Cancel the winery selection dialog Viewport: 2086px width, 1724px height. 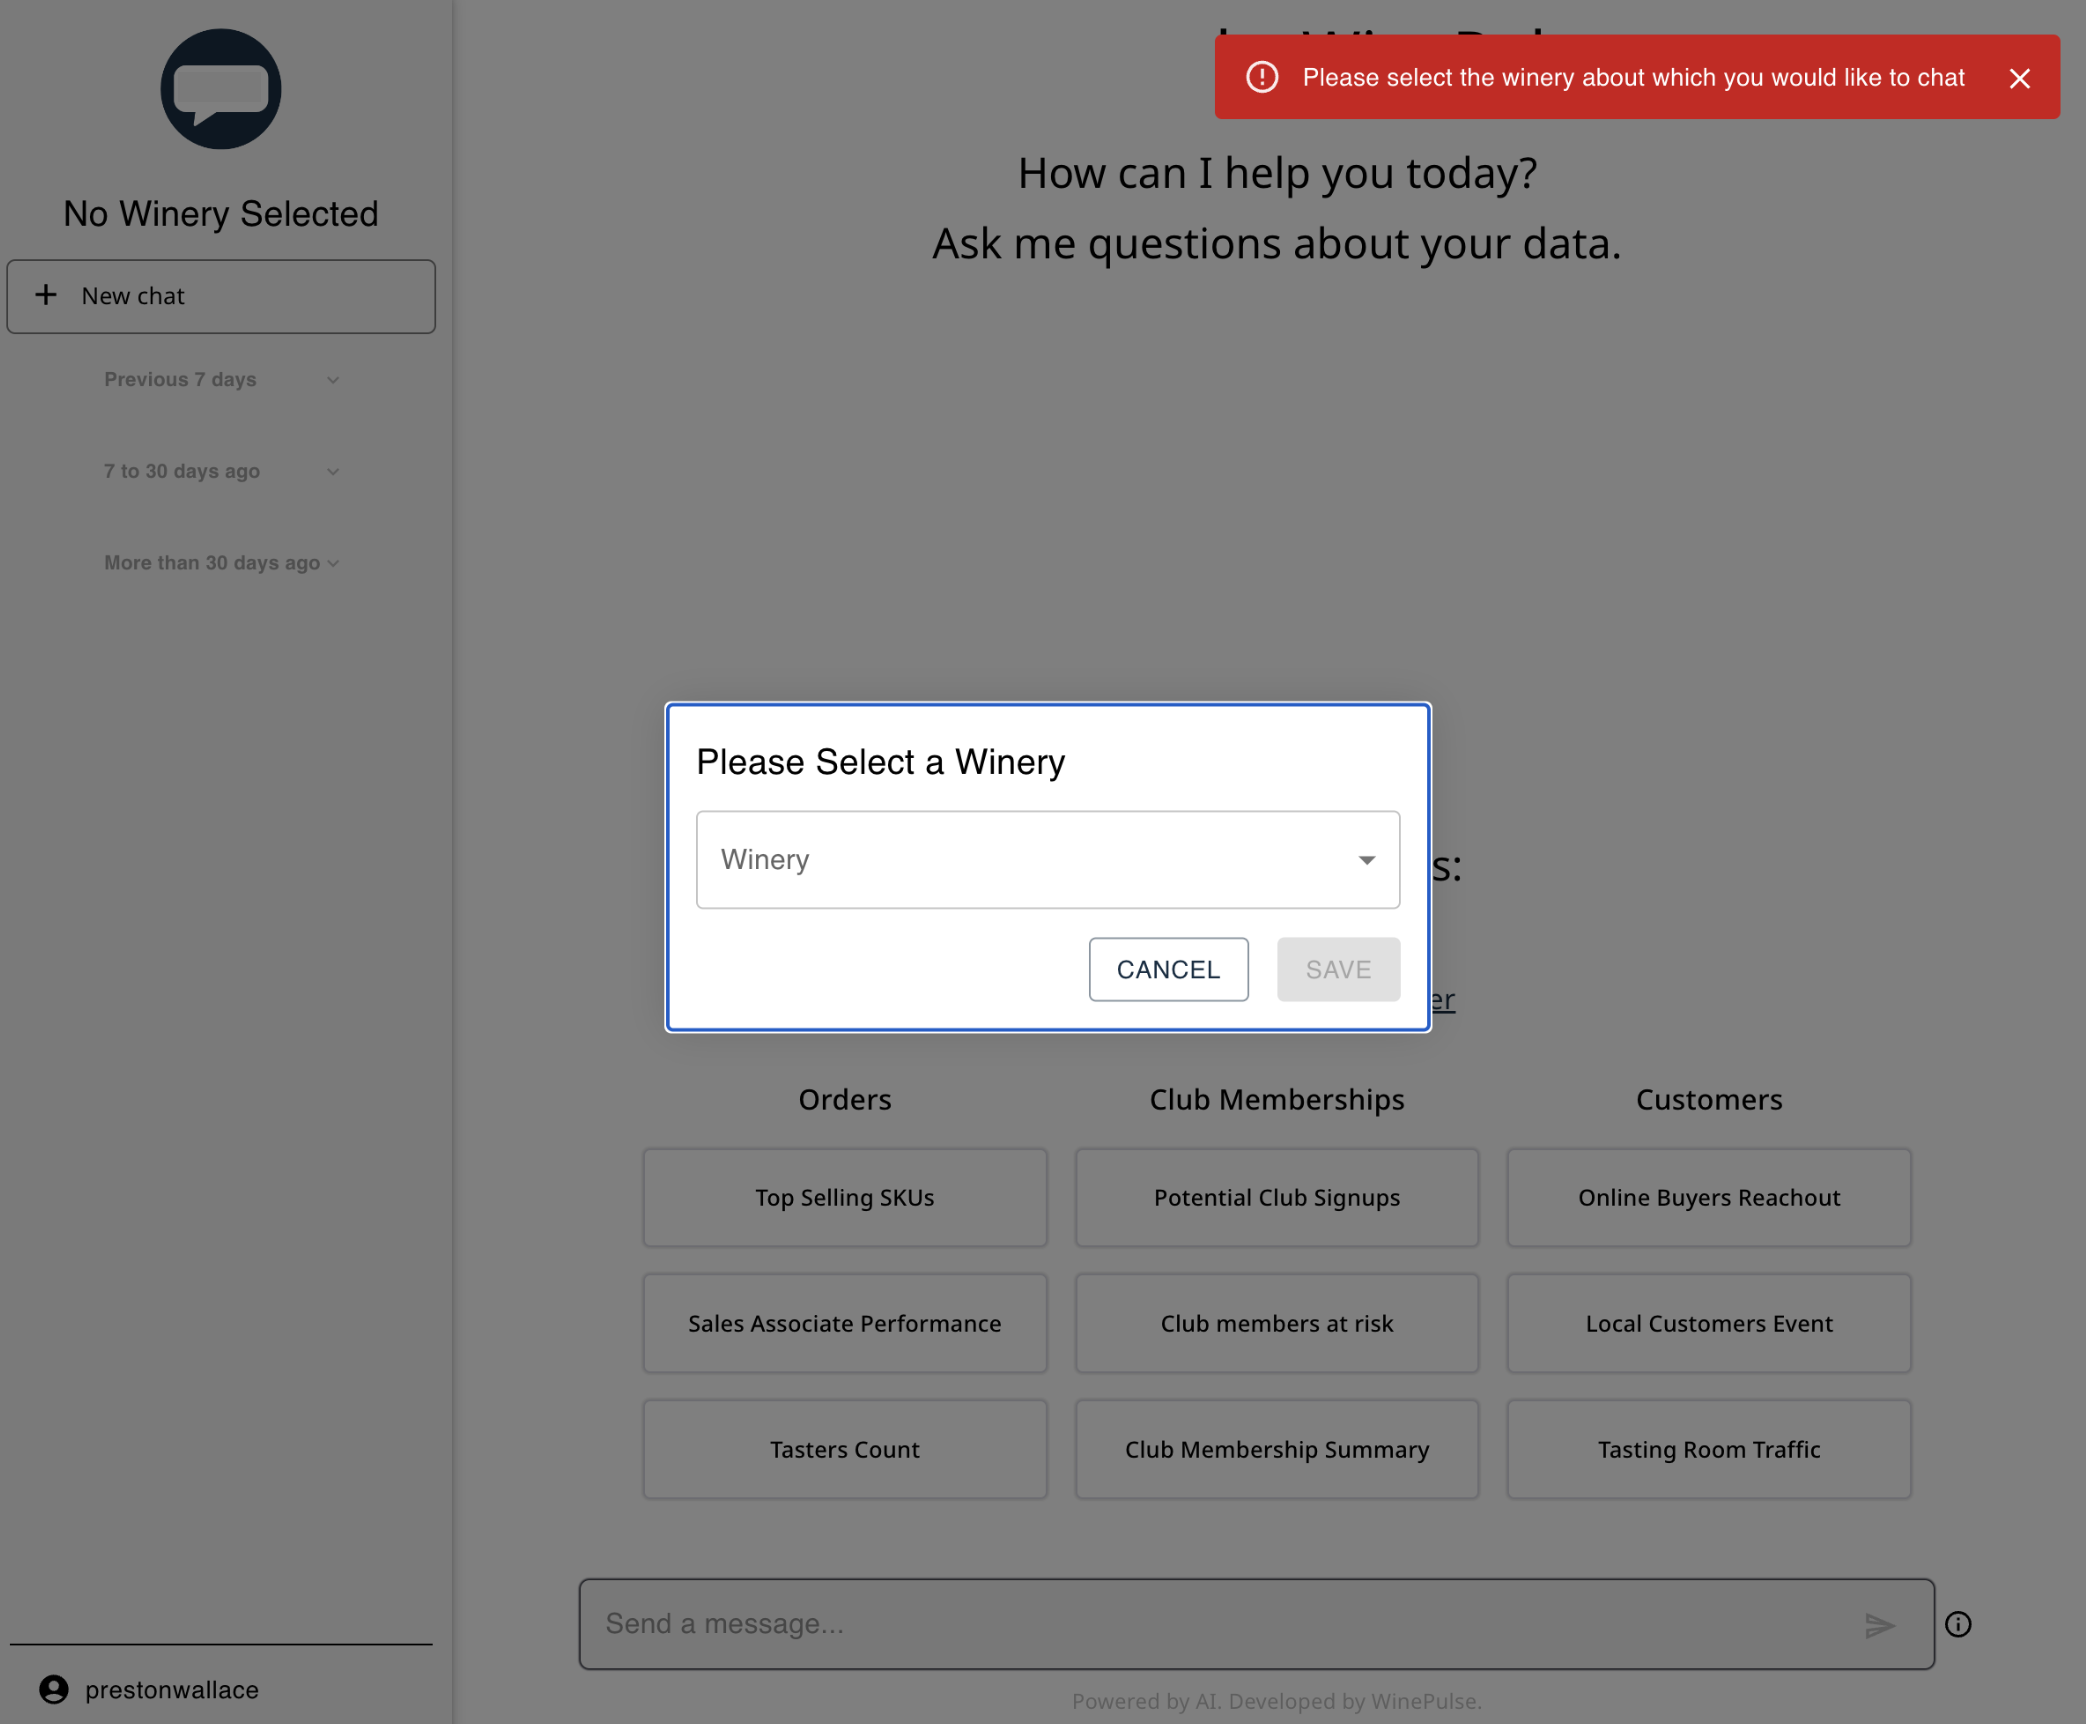coord(1168,969)
